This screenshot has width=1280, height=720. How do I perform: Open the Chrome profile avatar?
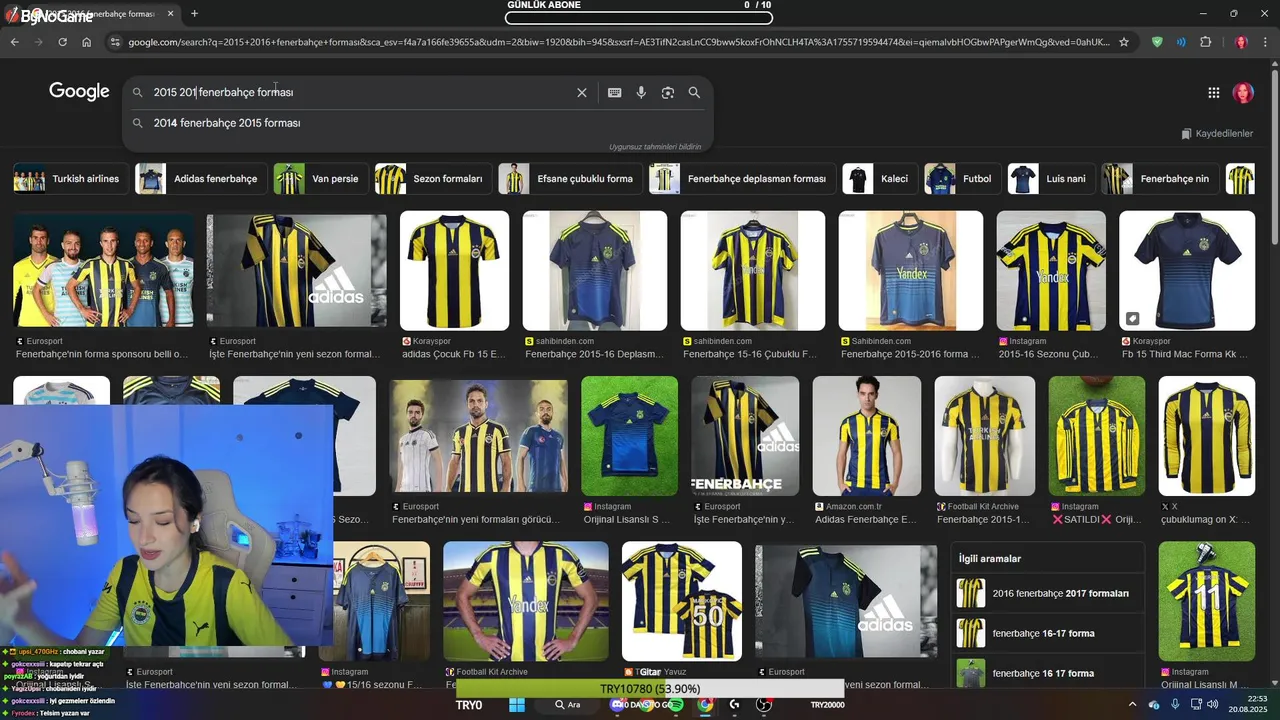click(x=1241, y=42)
